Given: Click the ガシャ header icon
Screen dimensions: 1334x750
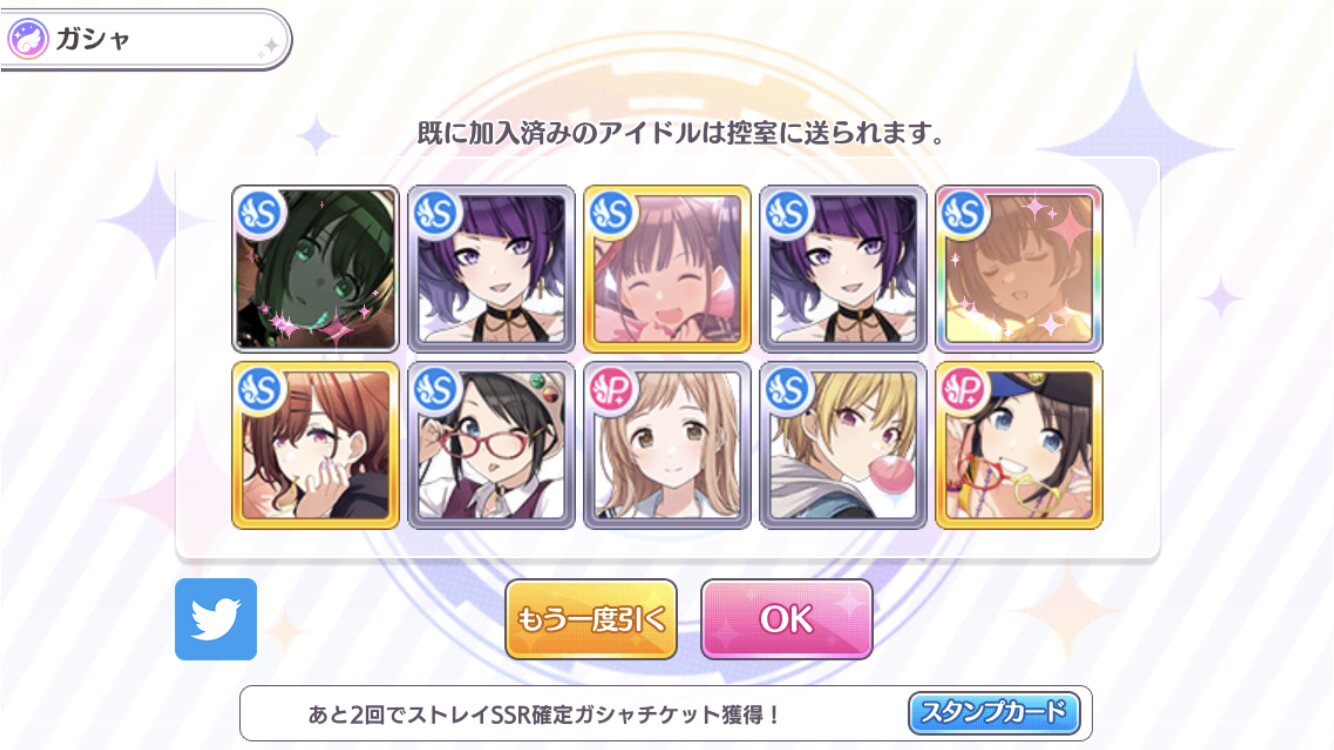Looking at the screenshot, I should 28,40.
